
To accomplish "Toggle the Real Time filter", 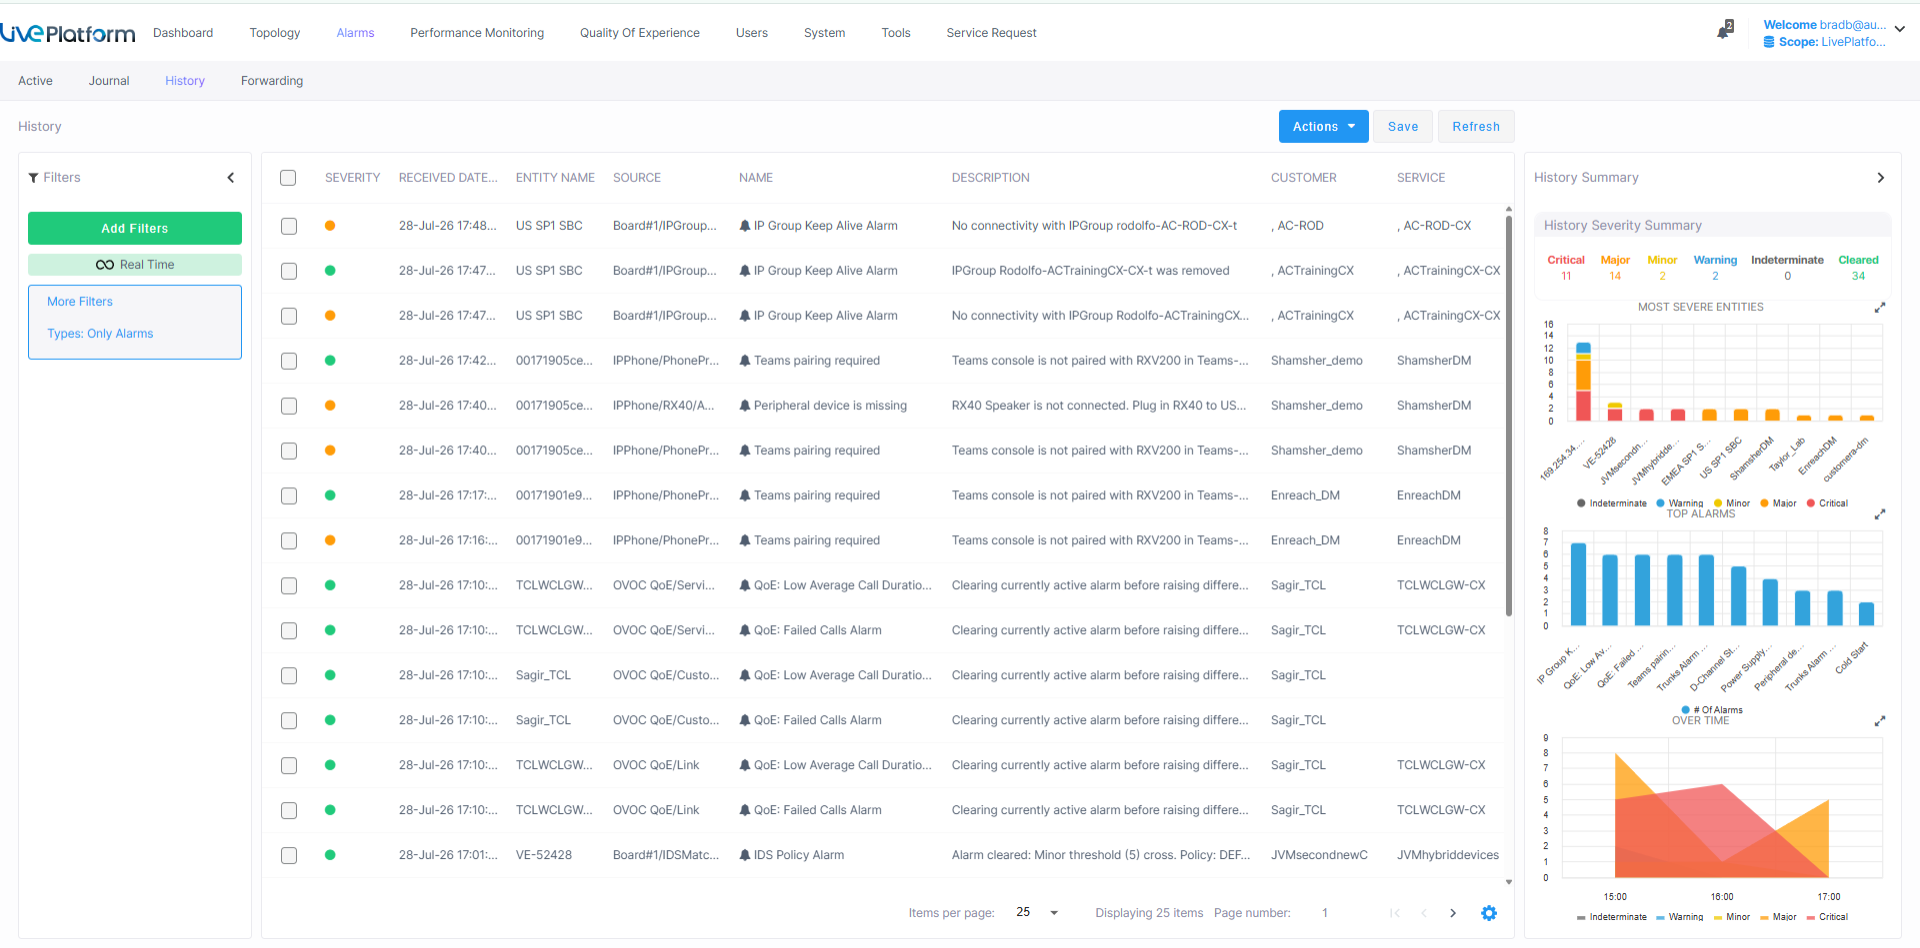I will [135, 265].
